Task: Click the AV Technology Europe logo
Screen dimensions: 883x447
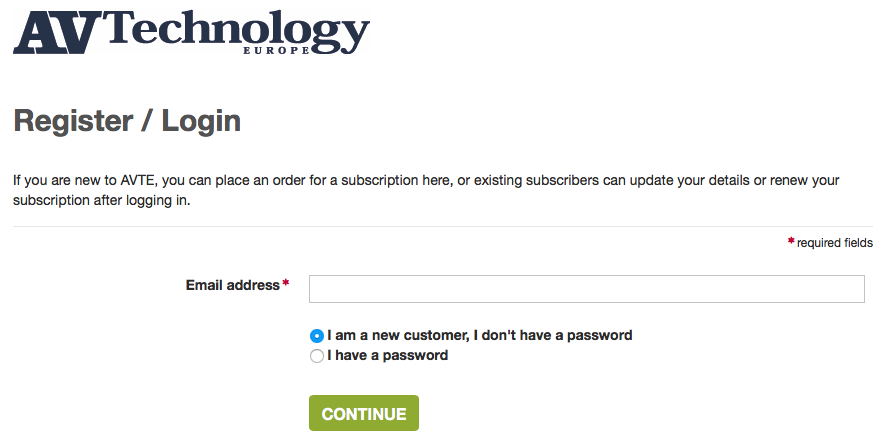Action: (x=191, y=32)
